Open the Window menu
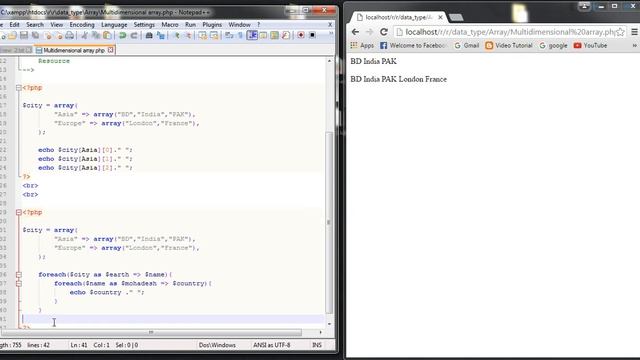640x360 pixels. point(239,24)
